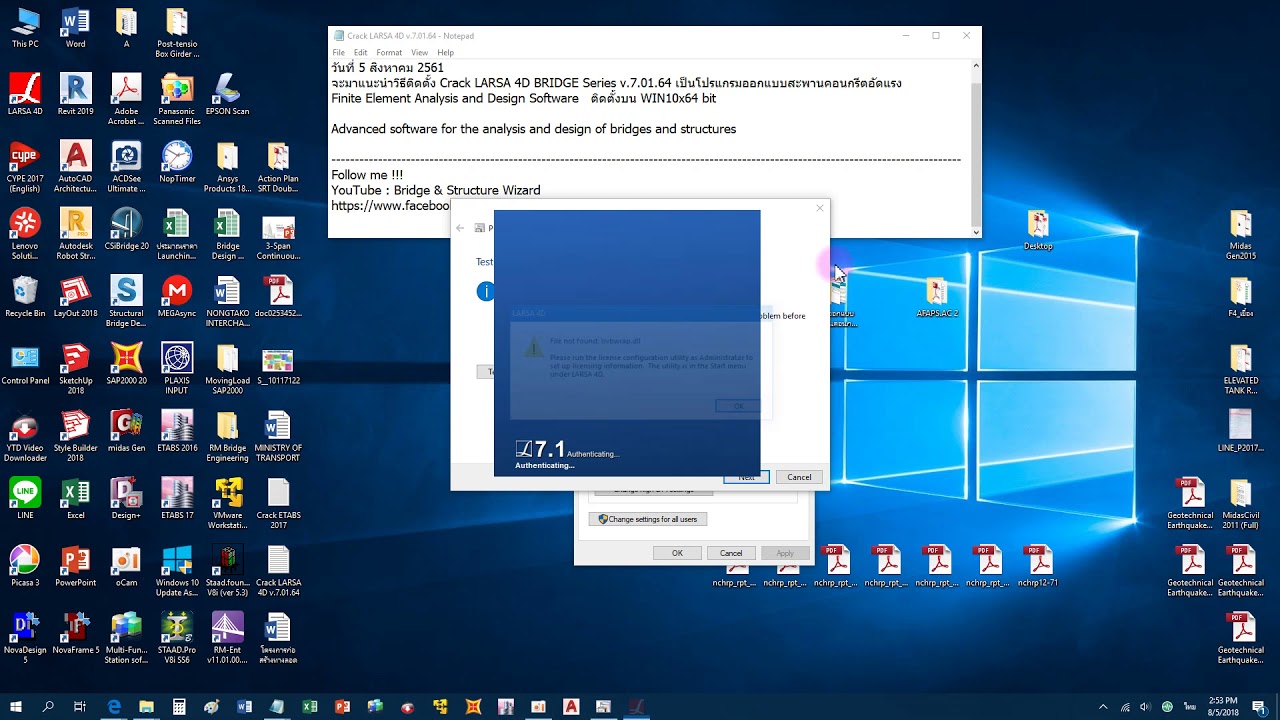Open the Revit 2019 desktop icon
The width and height of the screenshot is (1280, 720).
pos(76,95)
